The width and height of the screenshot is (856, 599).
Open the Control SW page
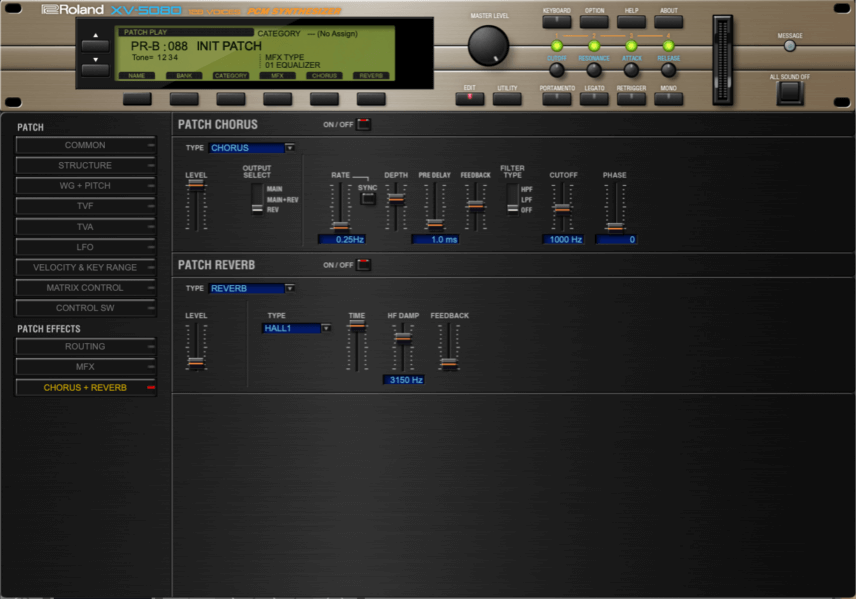tap(85, 308)
